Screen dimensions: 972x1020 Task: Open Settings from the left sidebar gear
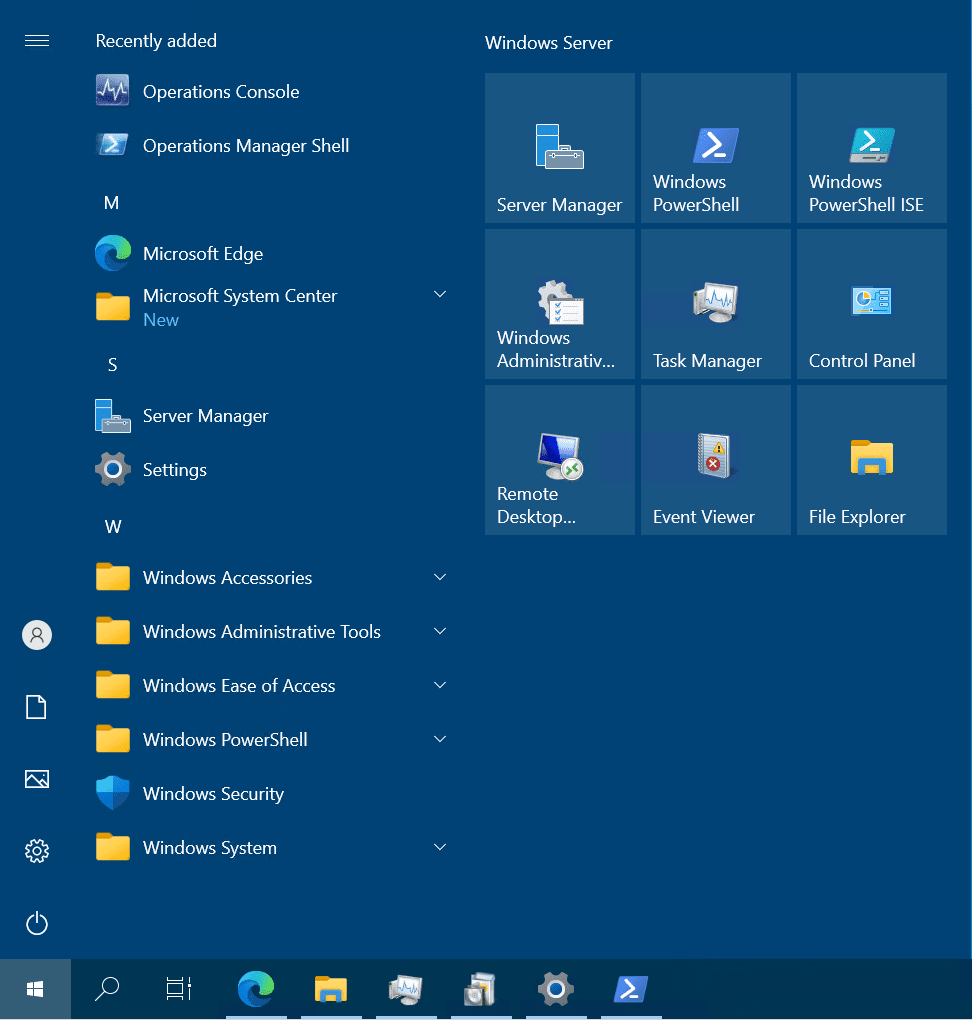[36, 851]
